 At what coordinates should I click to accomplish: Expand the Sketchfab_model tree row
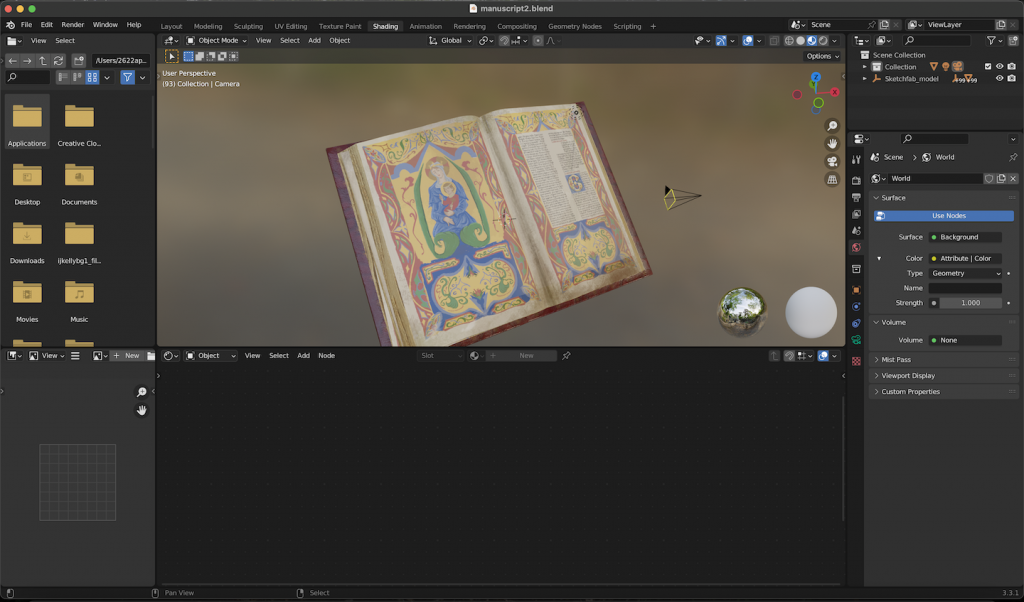(x=865, y=79)
